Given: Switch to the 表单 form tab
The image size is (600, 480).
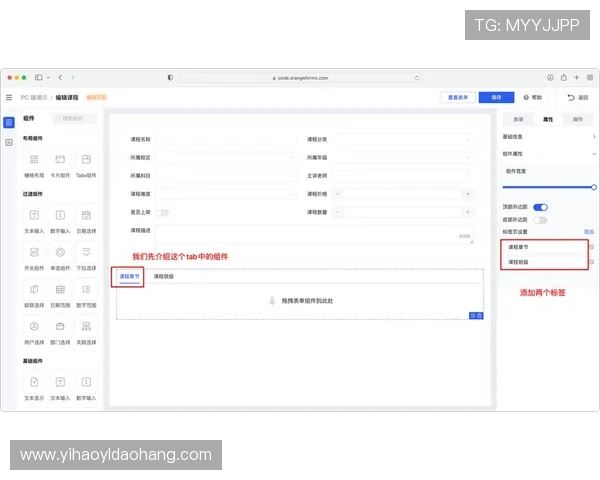Looking at the screenshot, I should point(518,119).
